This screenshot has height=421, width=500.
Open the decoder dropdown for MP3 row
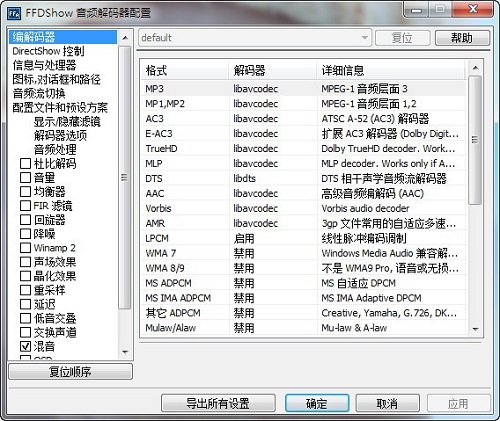256,89
